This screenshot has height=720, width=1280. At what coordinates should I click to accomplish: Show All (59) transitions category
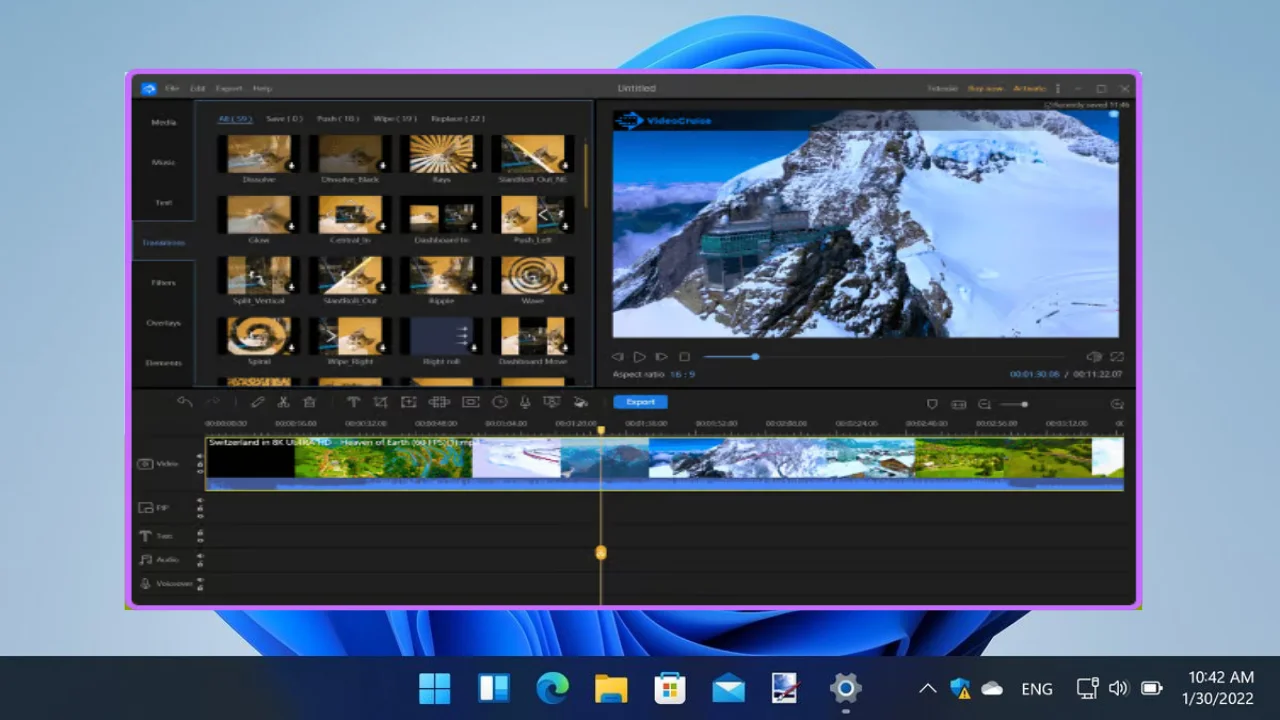coord(235,119)
